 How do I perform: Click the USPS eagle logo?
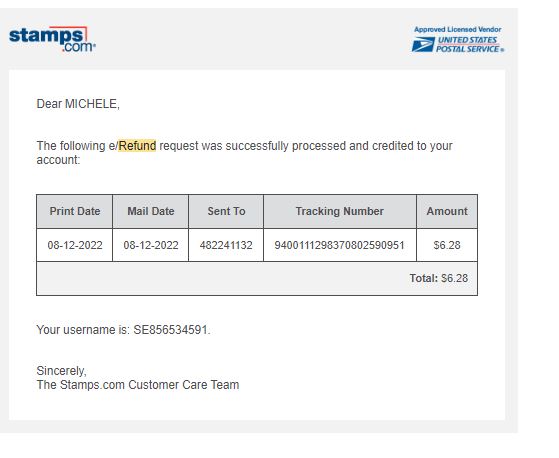423,45
